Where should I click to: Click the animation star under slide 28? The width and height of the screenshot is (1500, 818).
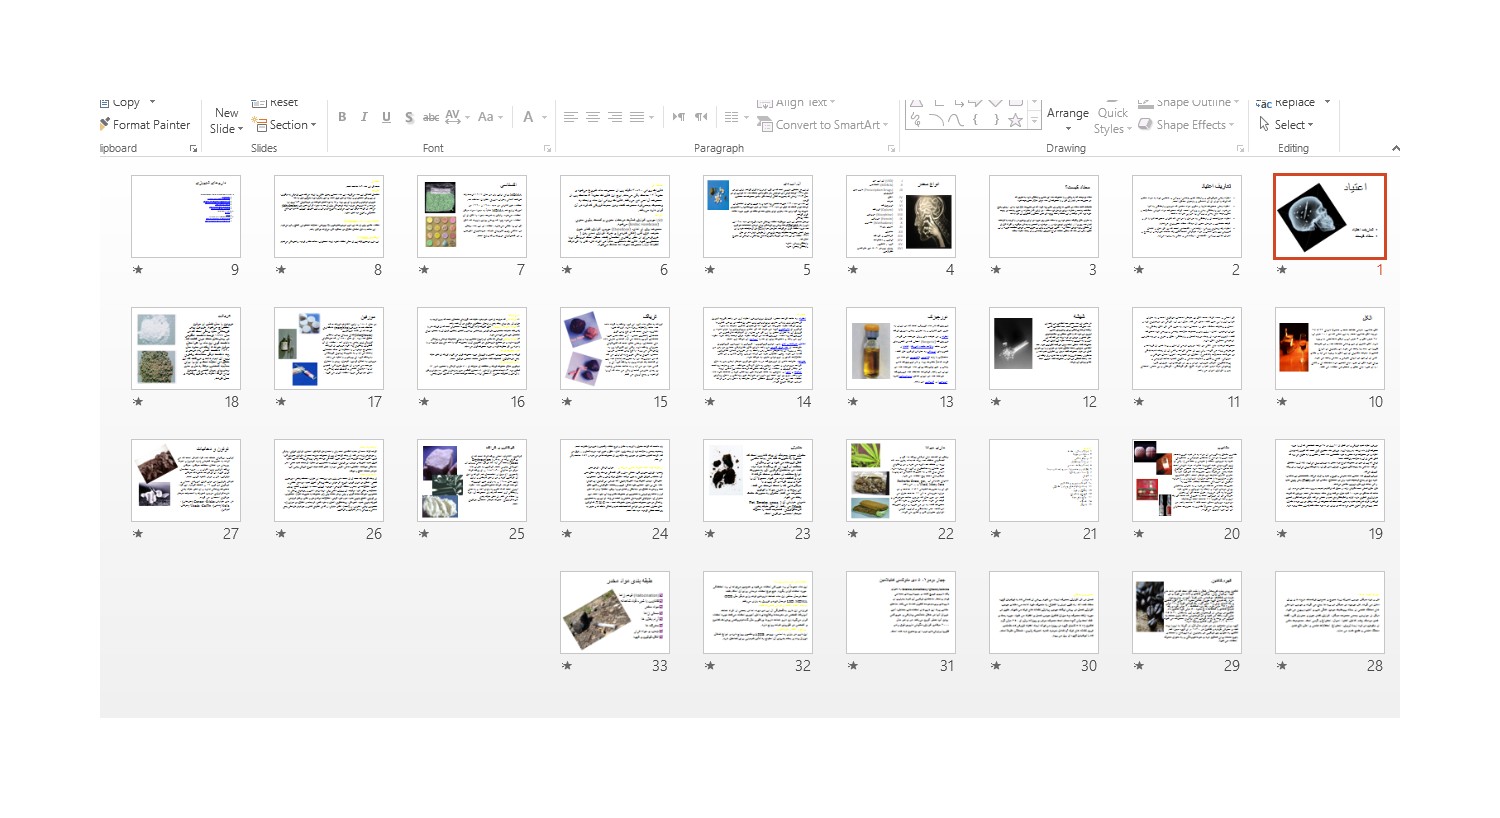click(1282, 666)
